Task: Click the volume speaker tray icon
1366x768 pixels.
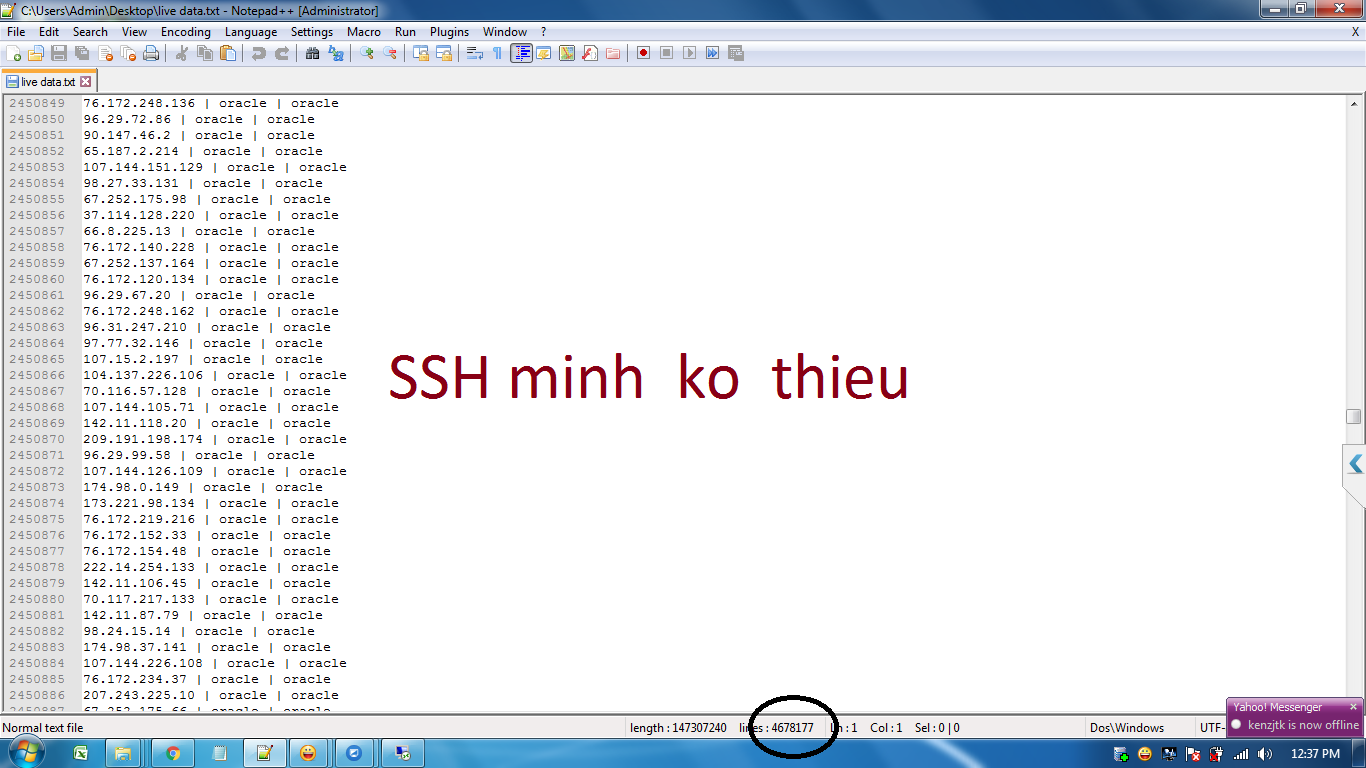Action: [1266, 754]
